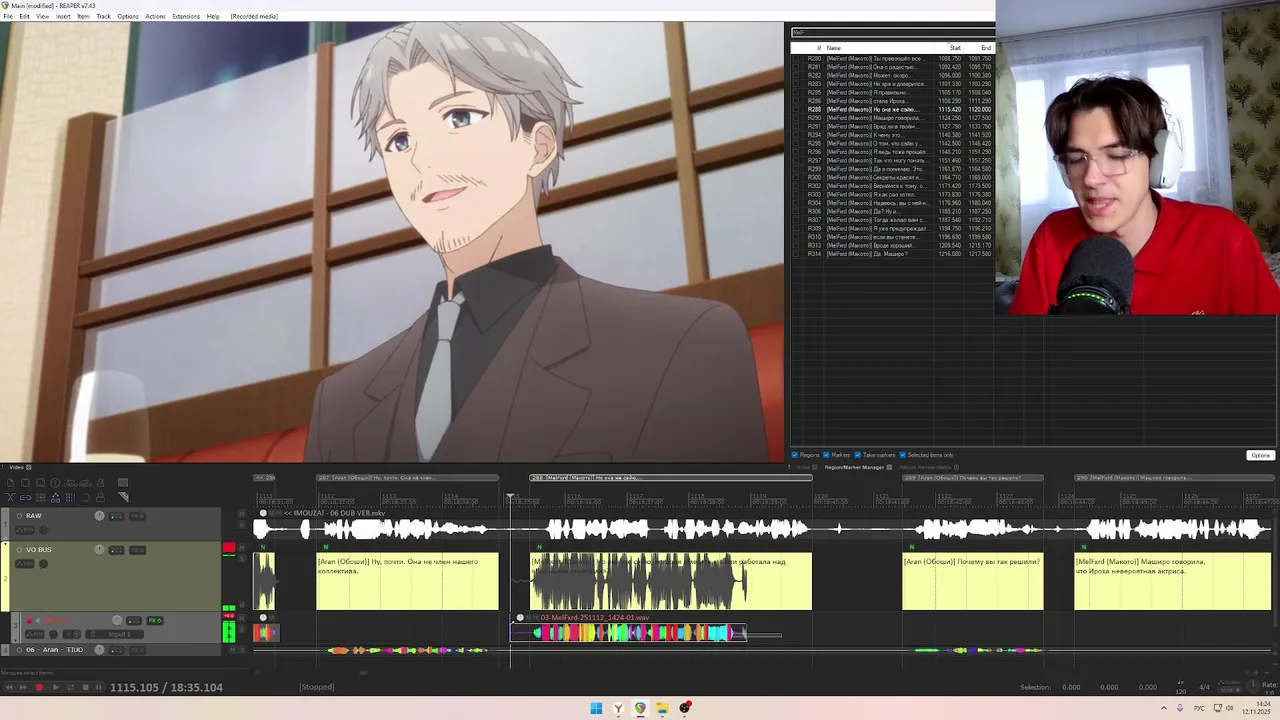Mute the RAW track
The image size is (1280, 720).
[x=242, y=513]
